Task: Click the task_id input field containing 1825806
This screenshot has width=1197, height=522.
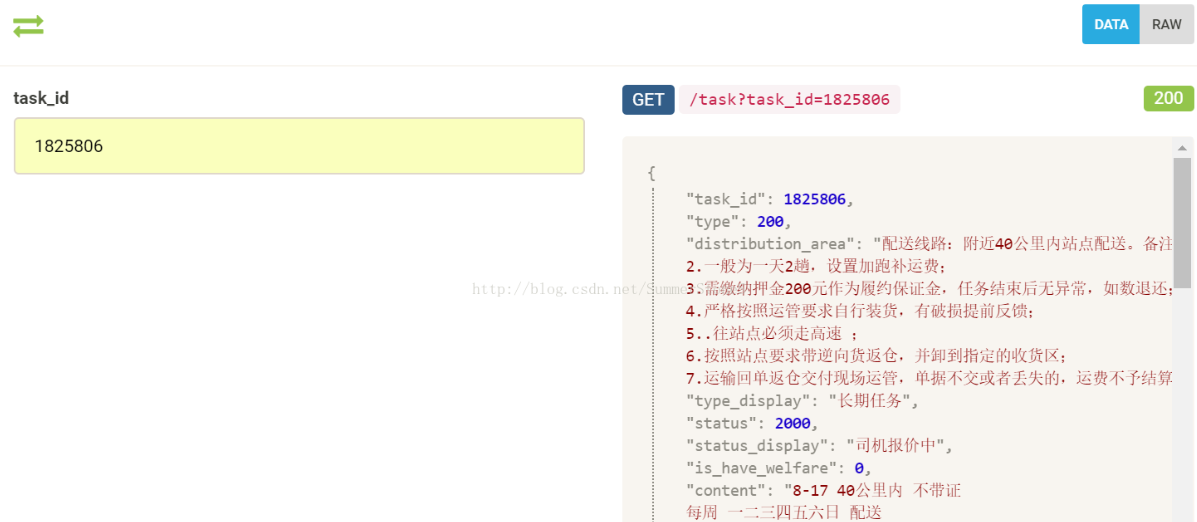Action: point(299,146)
